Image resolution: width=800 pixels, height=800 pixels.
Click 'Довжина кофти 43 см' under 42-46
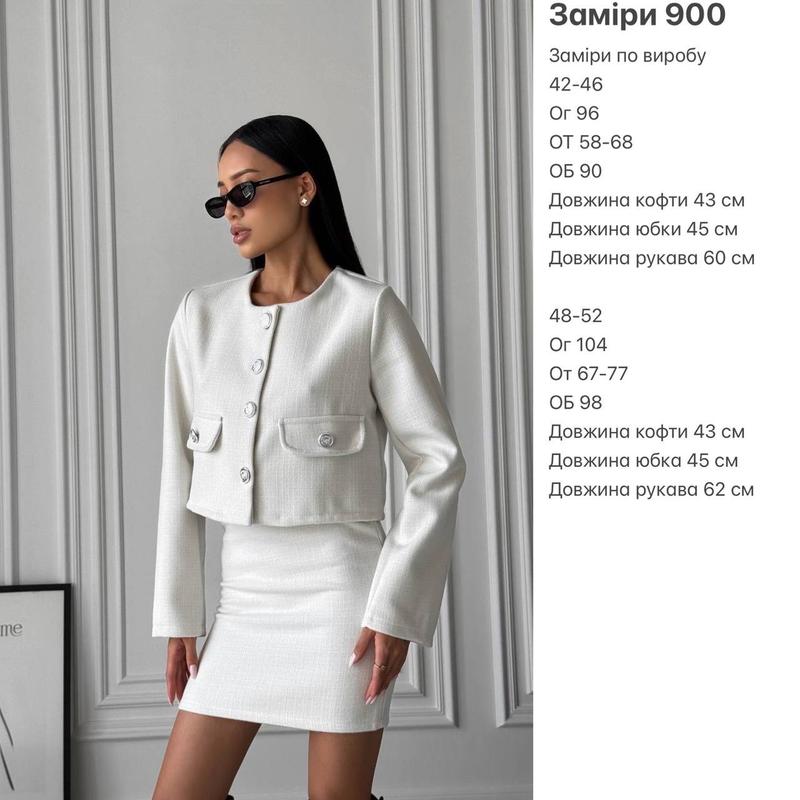pyautogui.click(x=647, y=200)
